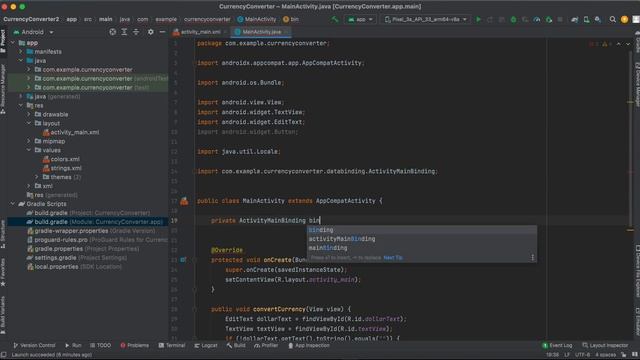This screenshot has width=640, height=360.
Task: Open the app run configuration dropdown
Action: tap(360, 19)
